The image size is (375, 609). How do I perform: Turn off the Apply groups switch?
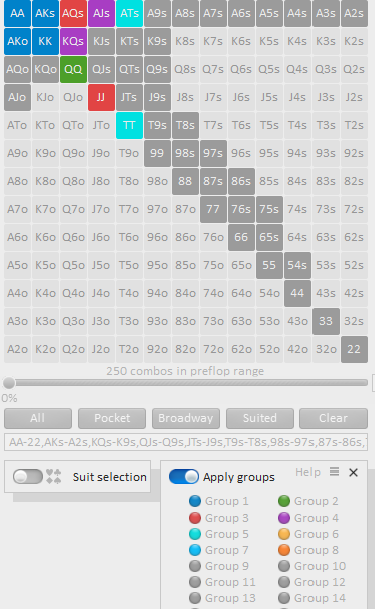[x=184, y=477]
